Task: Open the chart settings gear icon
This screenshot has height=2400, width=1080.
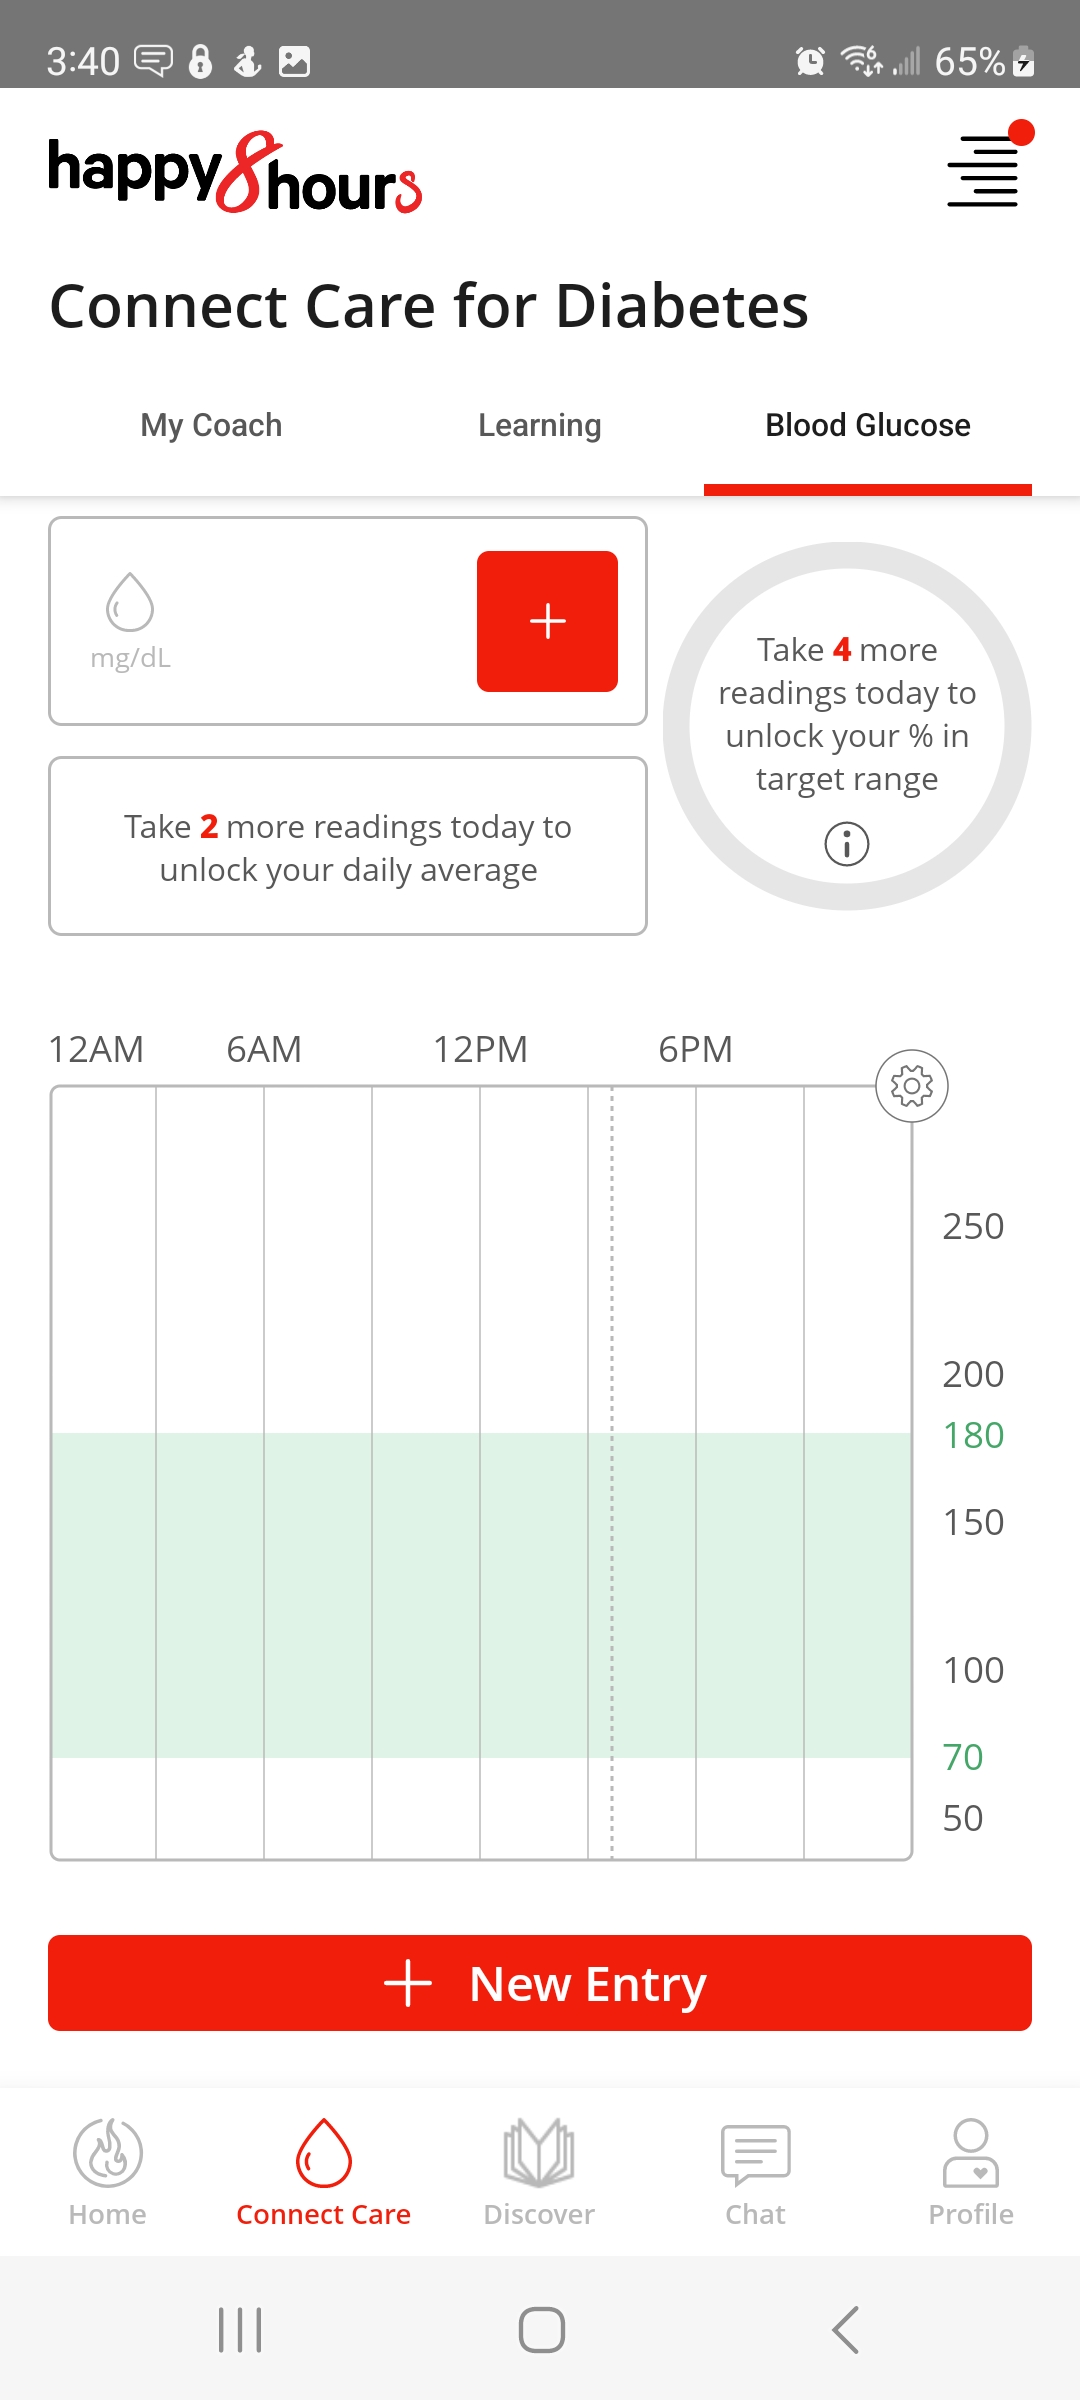Action: pos(912,1086)
